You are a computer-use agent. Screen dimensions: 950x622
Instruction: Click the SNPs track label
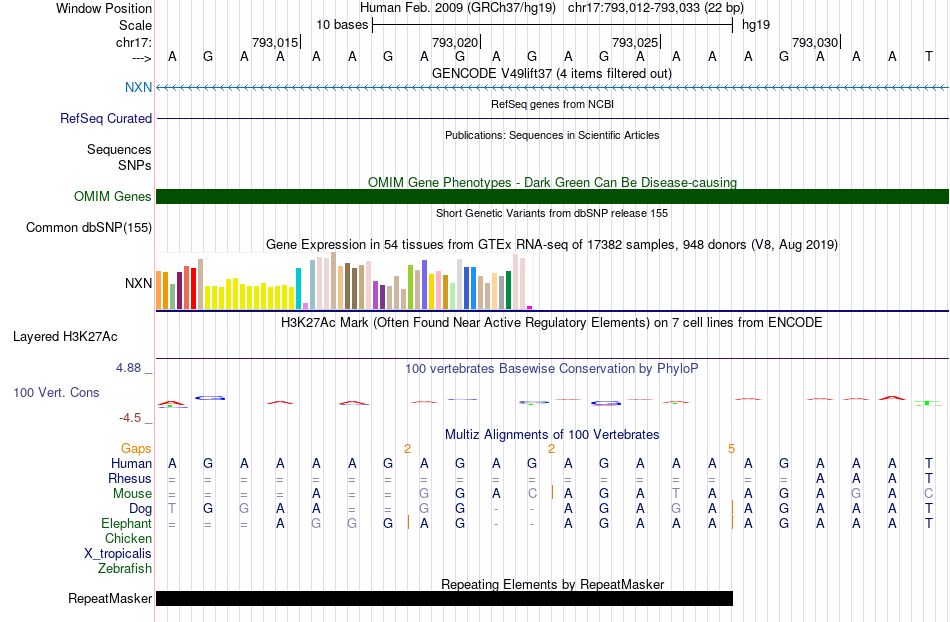click(x=135, y=165)
